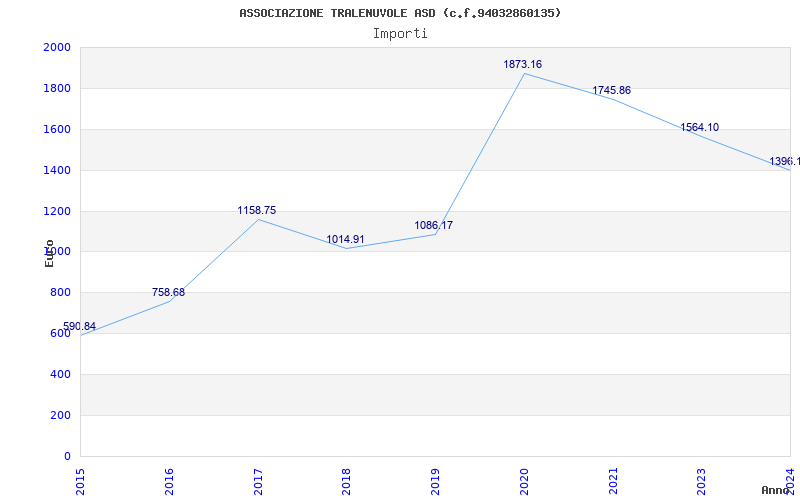Image resolution: width=800 pixels, height=500 pixels.
Task: Click the x-axis year 2023
Action: point(702,482)
